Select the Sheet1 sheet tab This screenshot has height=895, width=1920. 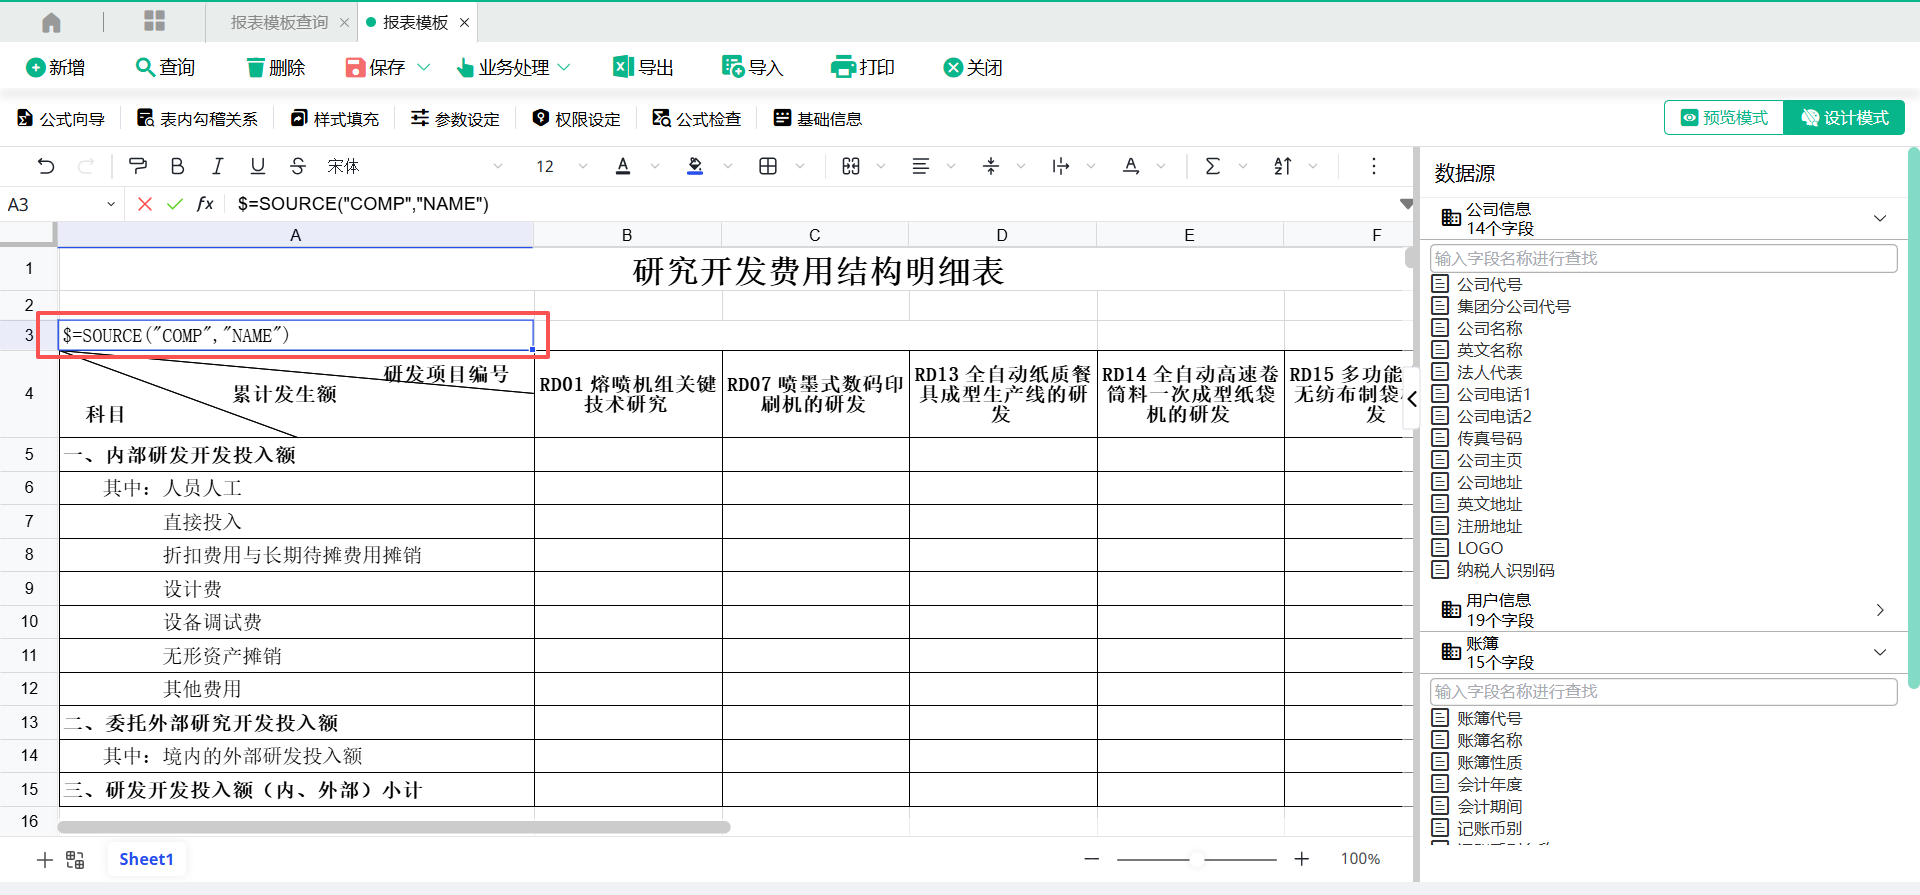click(x=146, y=859)
